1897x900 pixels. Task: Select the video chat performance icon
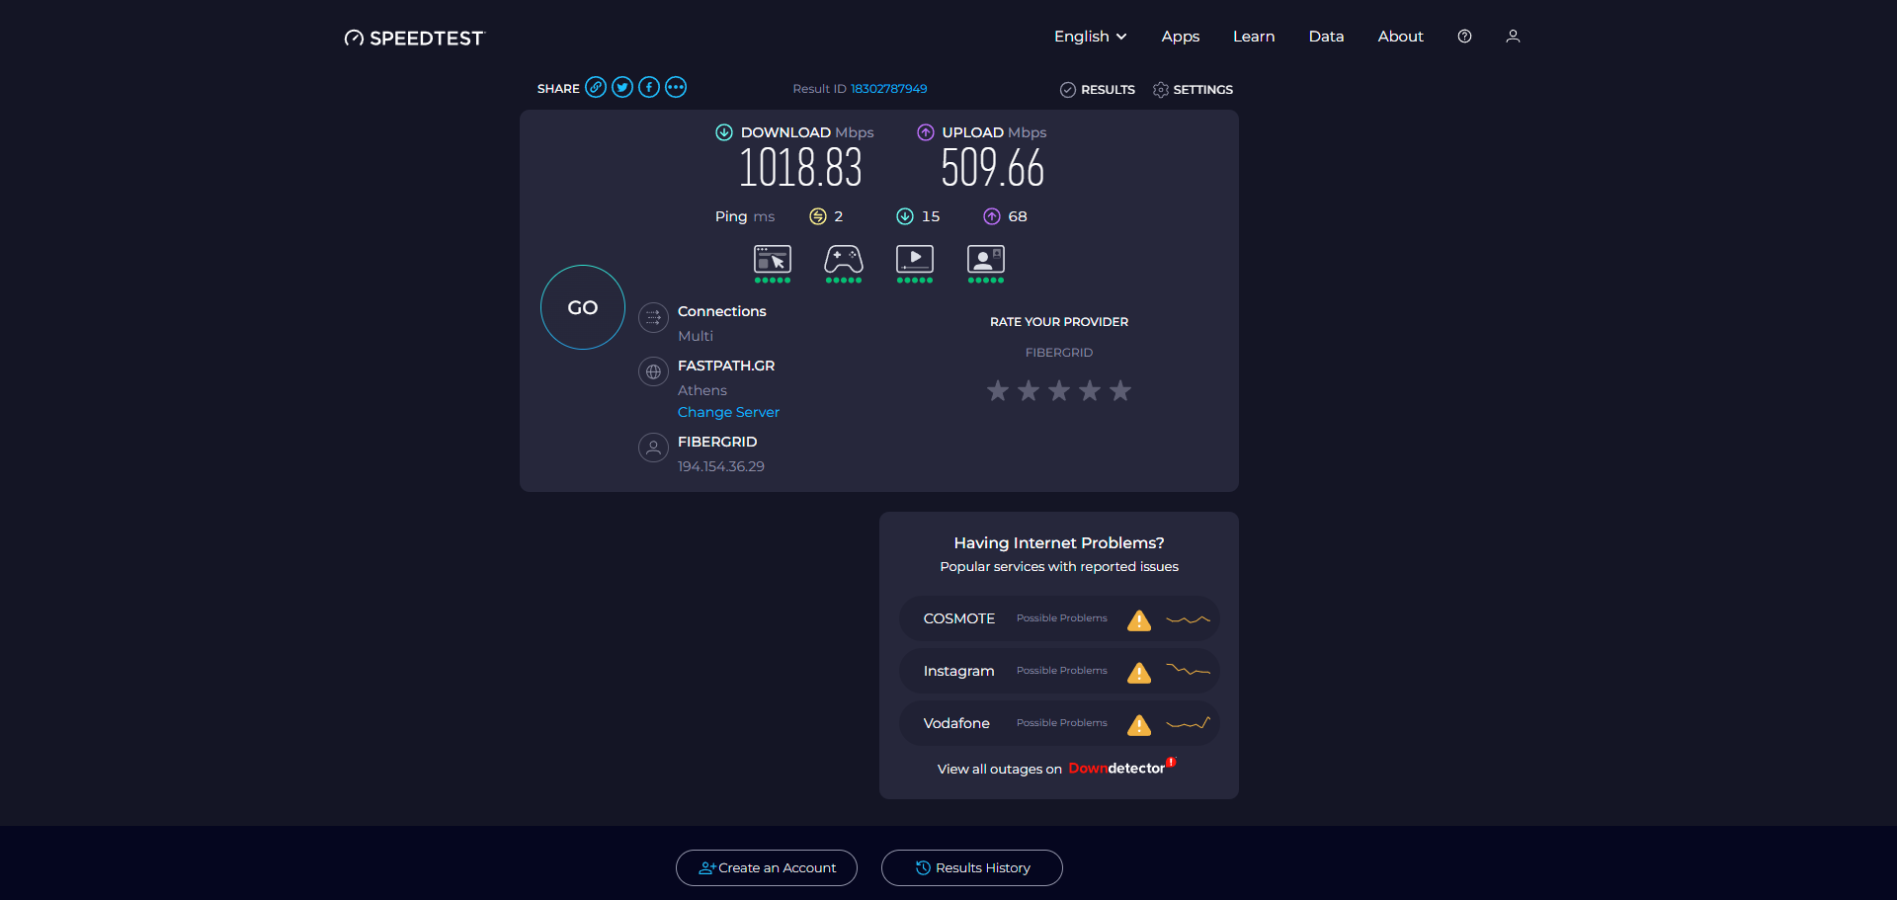[985, 260]
